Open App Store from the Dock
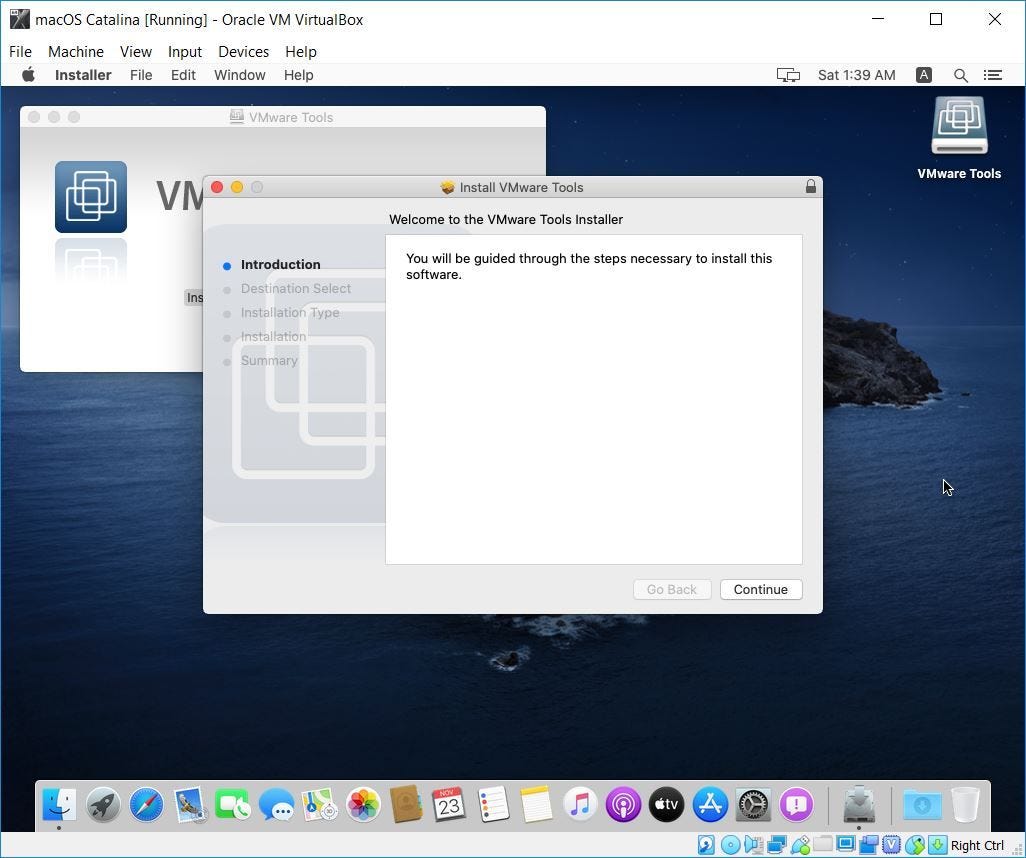The width and height of the screenshot is (1026, 858). pyautogui.click(x=710, y=804)
